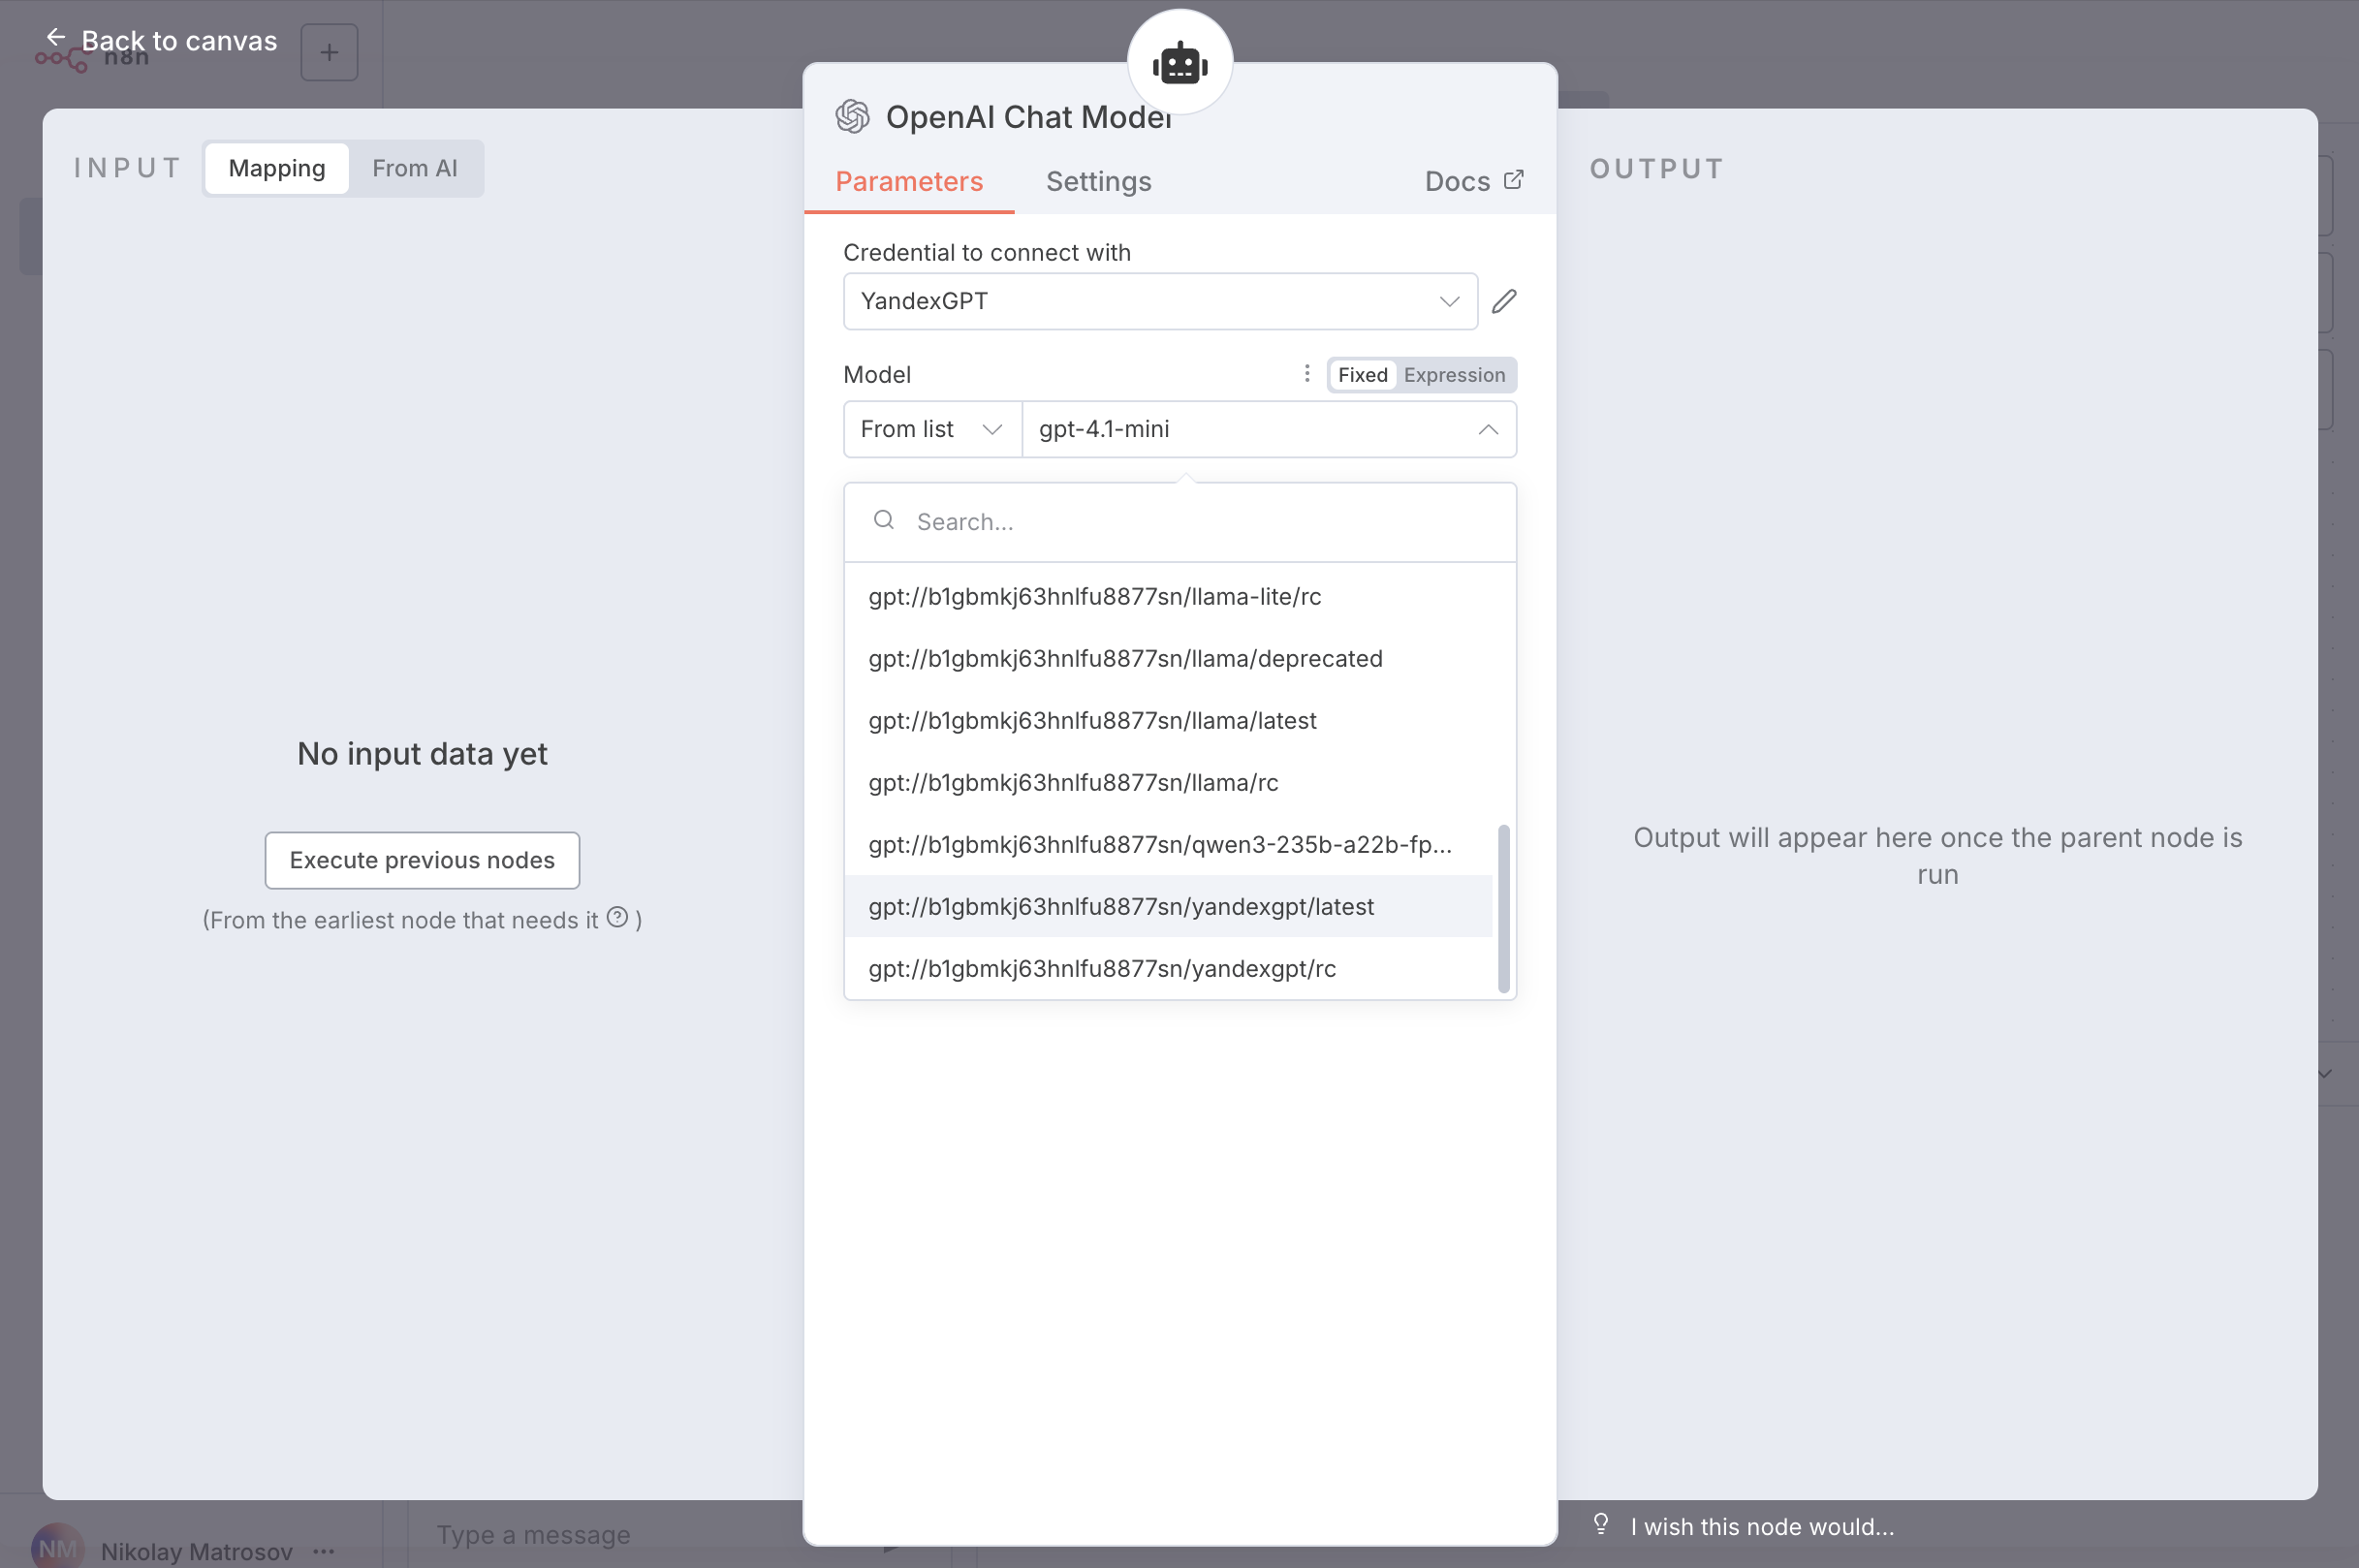Open Docs external link icon
The image size is (2359, 1568).
click(x=1514, y=179)
